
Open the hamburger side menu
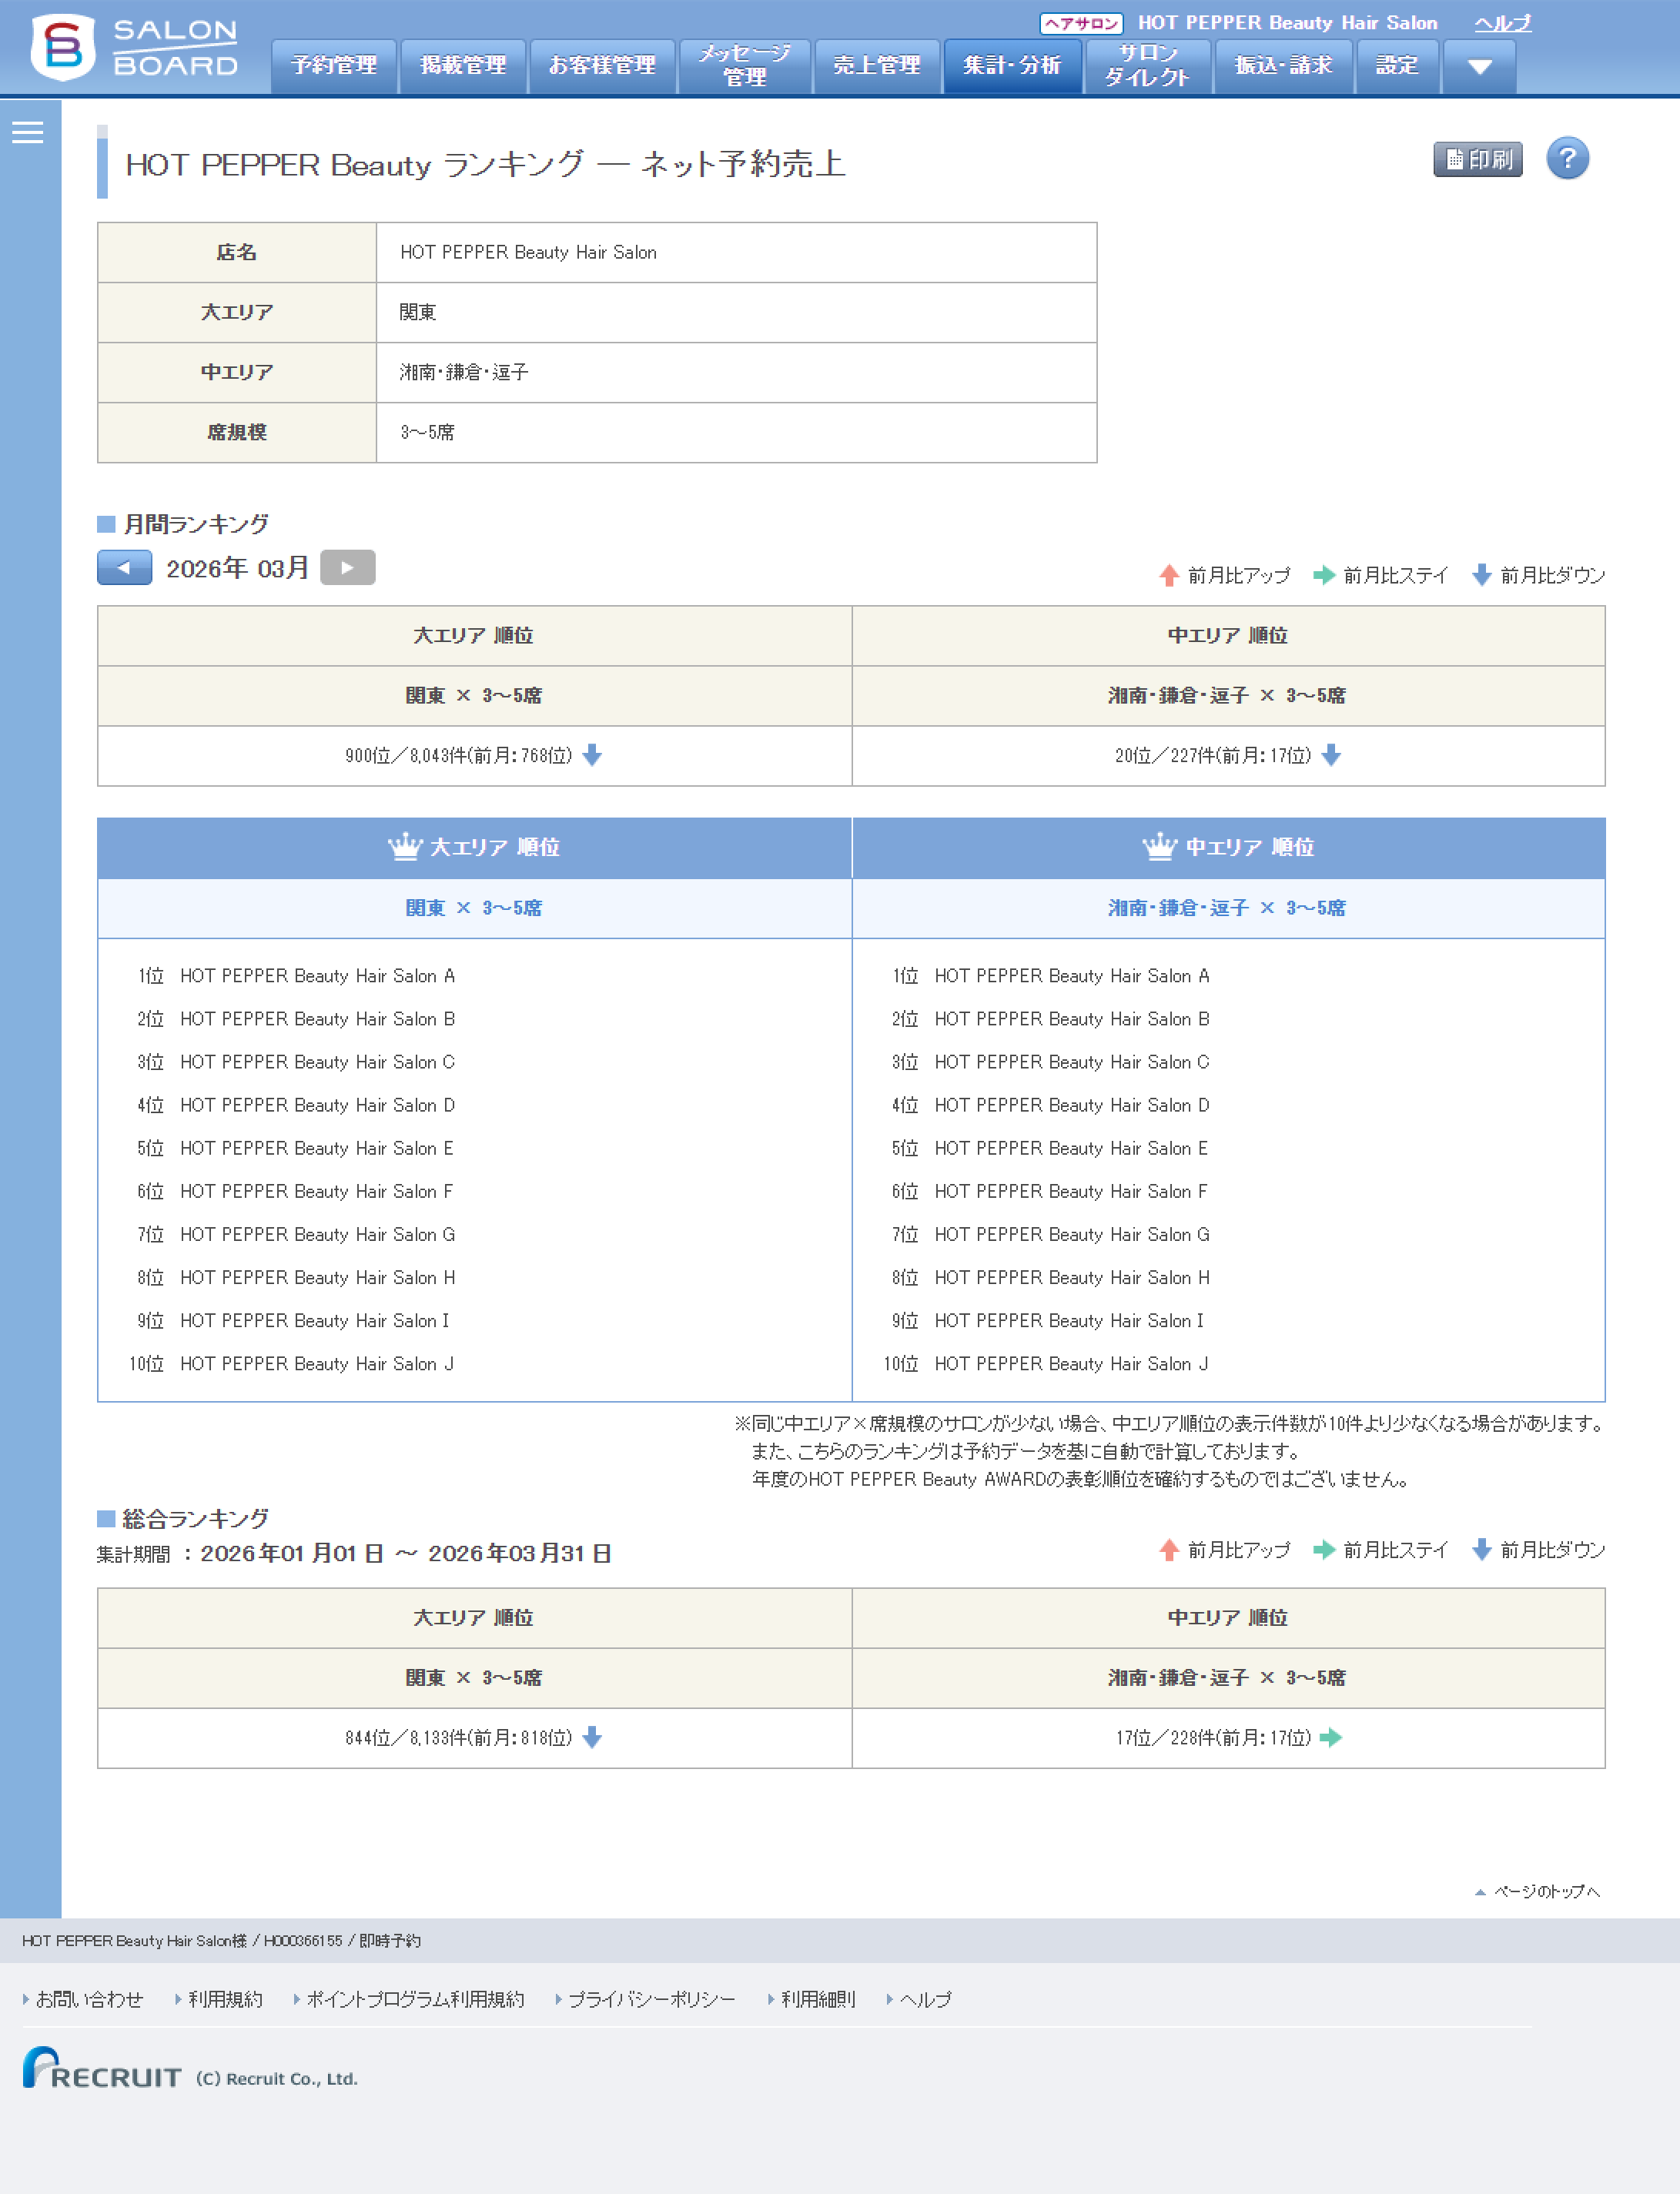click(x=28, y=132)
